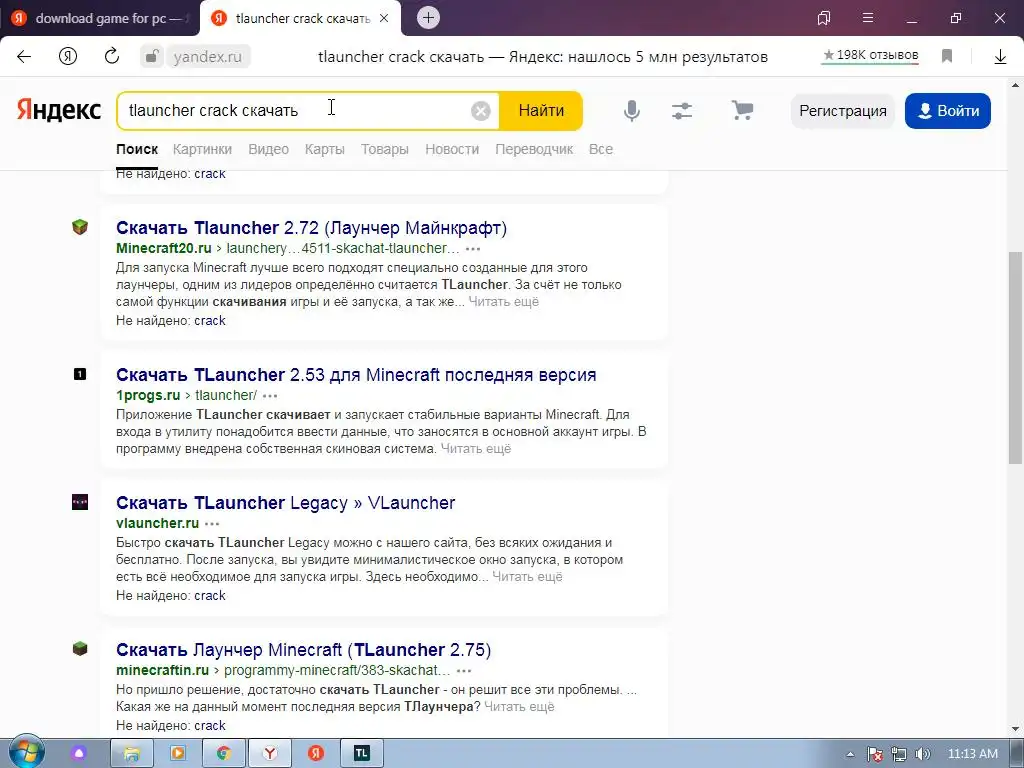Image resolution: width=1024 pixels, height=768 pixels.
Task: Open Minecraft20.ru result favicon
Action: point(80,227)
